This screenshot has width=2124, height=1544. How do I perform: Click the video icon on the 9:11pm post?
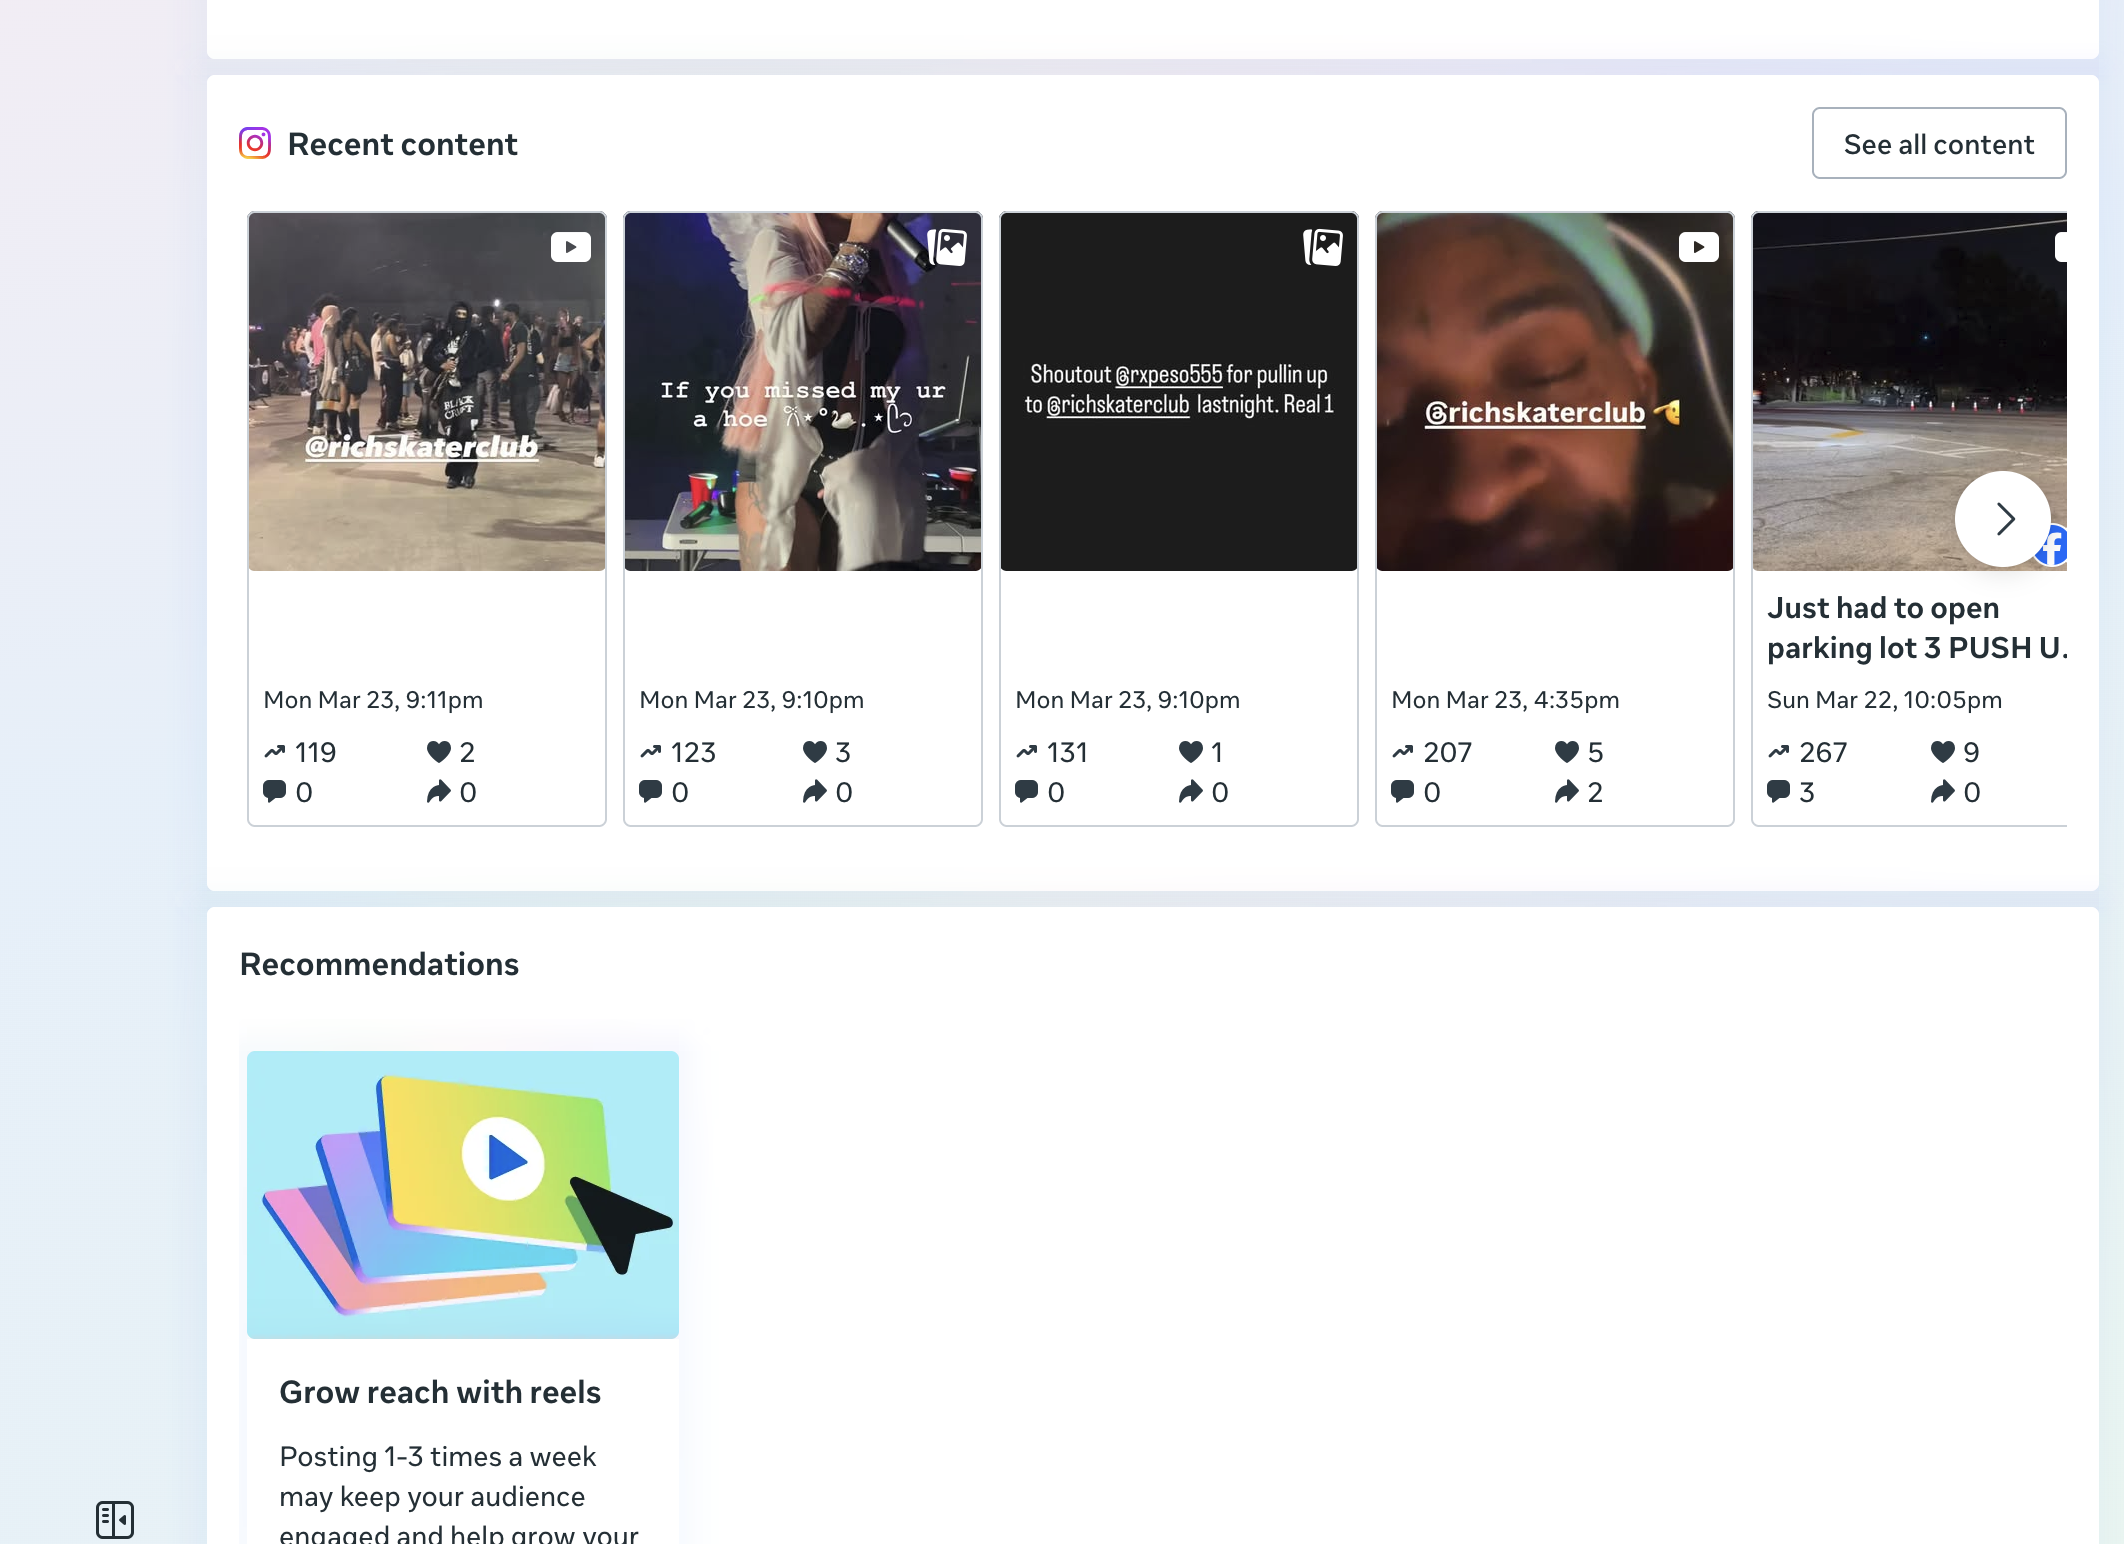coord(571,247)
